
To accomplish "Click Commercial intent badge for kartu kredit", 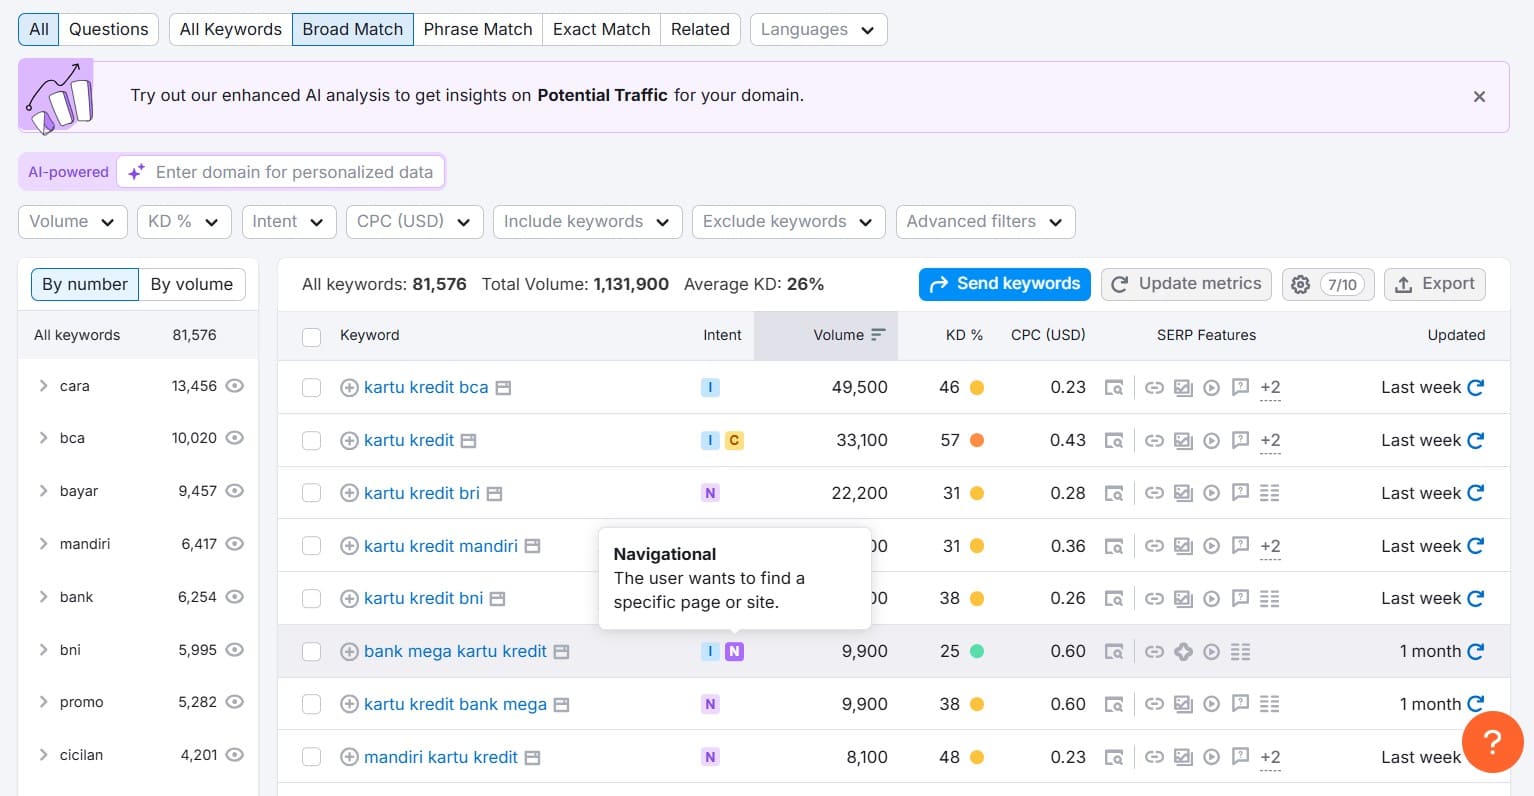I will click(734, 440).
